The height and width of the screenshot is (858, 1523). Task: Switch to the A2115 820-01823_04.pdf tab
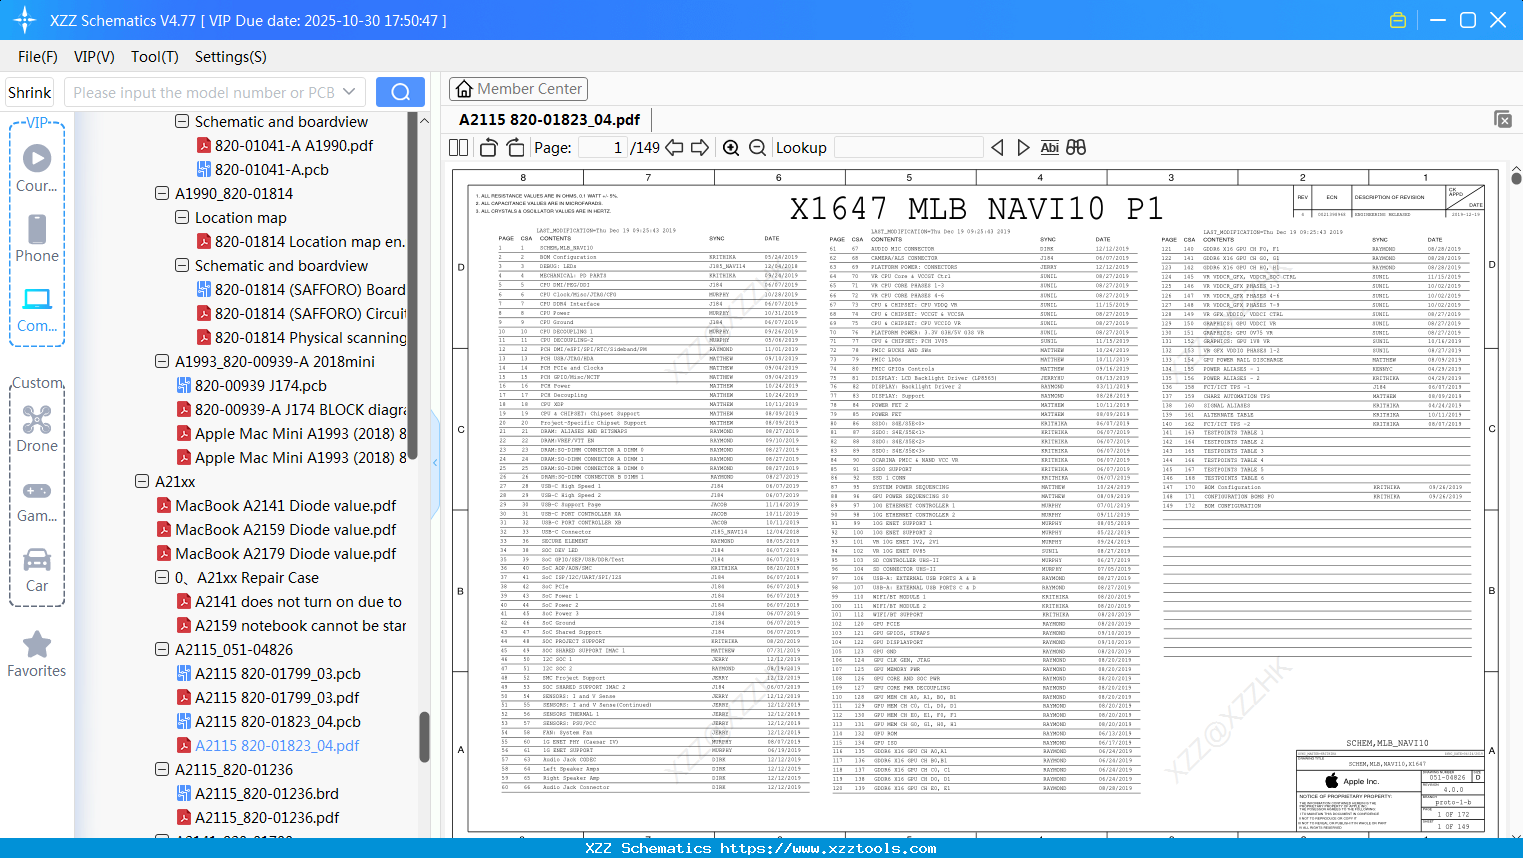coord(549,120)
